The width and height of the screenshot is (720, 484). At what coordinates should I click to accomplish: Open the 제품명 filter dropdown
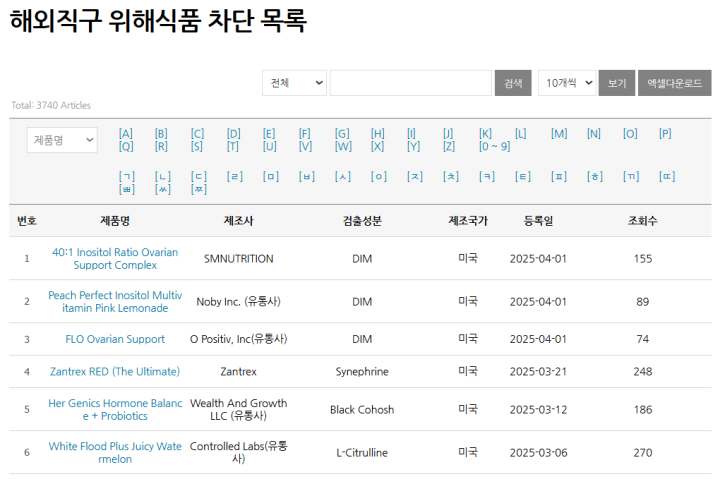pos(62,140)
